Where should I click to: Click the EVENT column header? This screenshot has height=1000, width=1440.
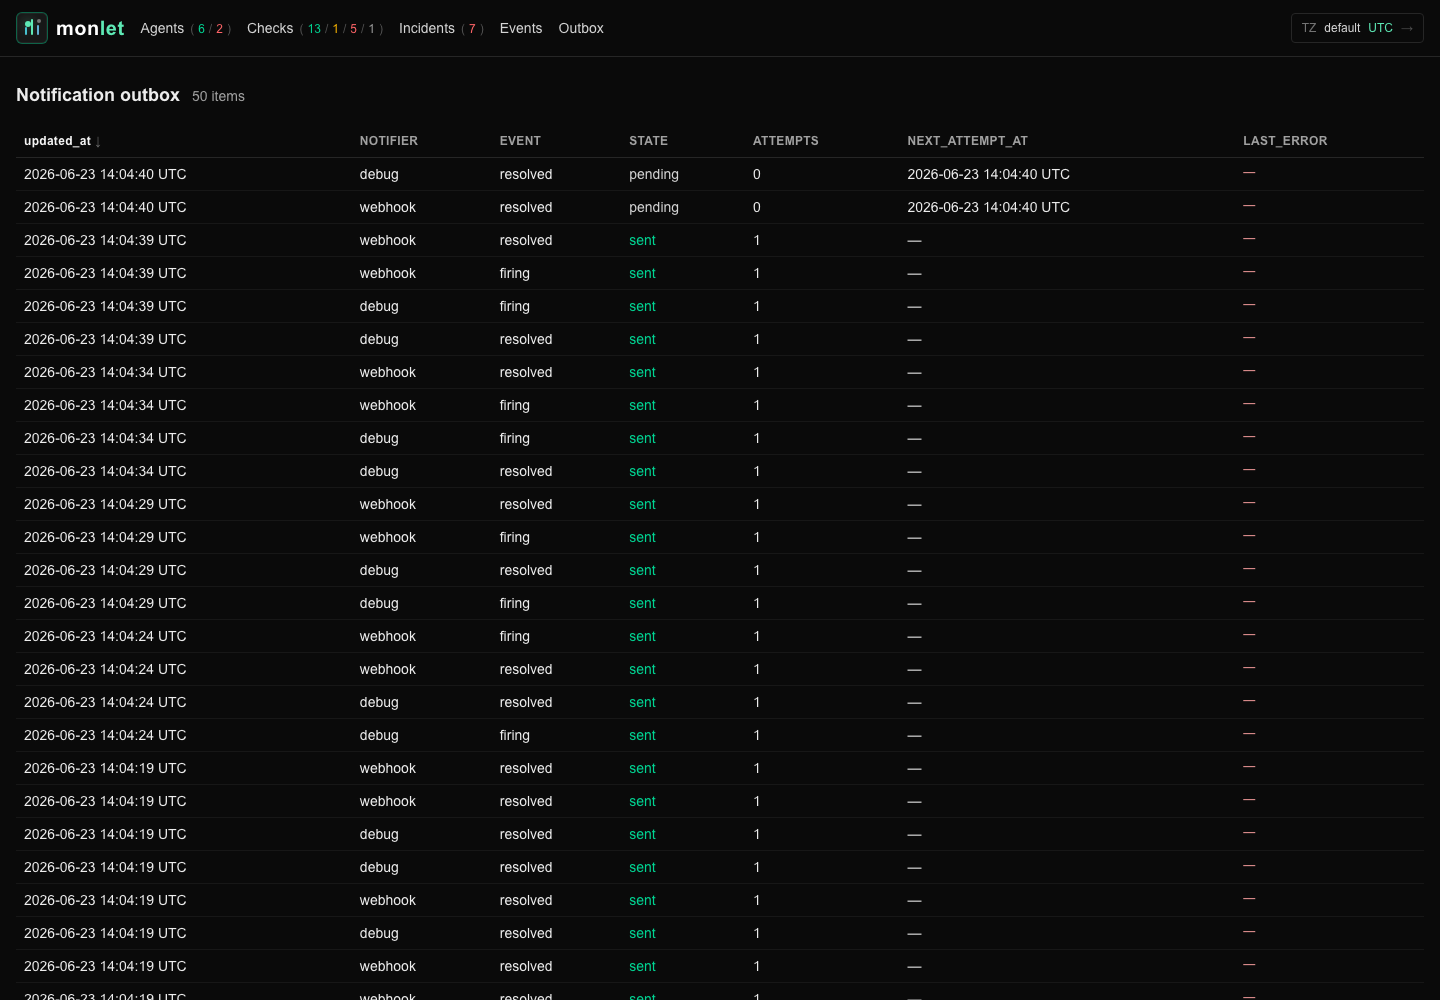pyautogui.click(x=520, y=141)
